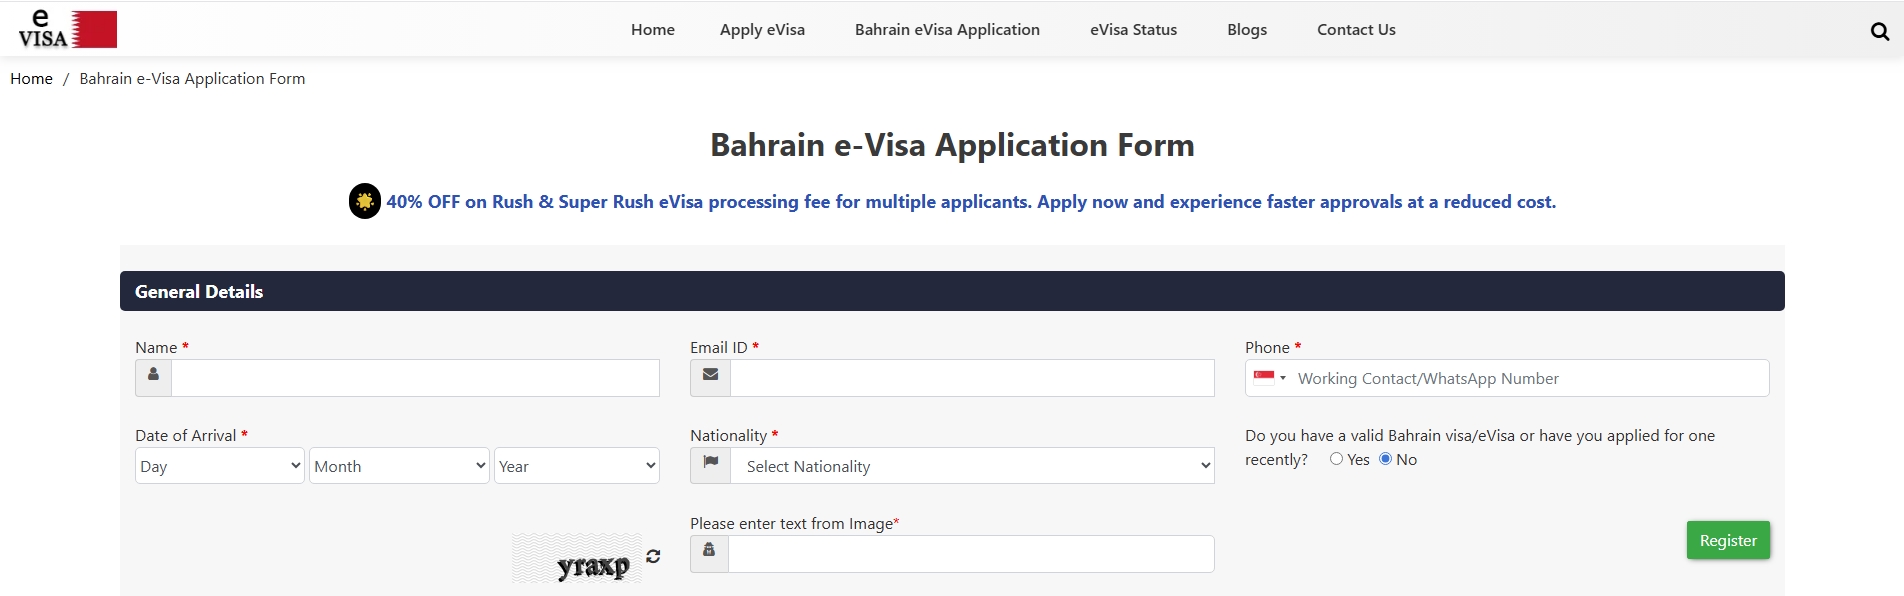The image size is (1904, 596).
Task: Click the eVisa Bahrain flag logo
Action: [x=67, y=30]
